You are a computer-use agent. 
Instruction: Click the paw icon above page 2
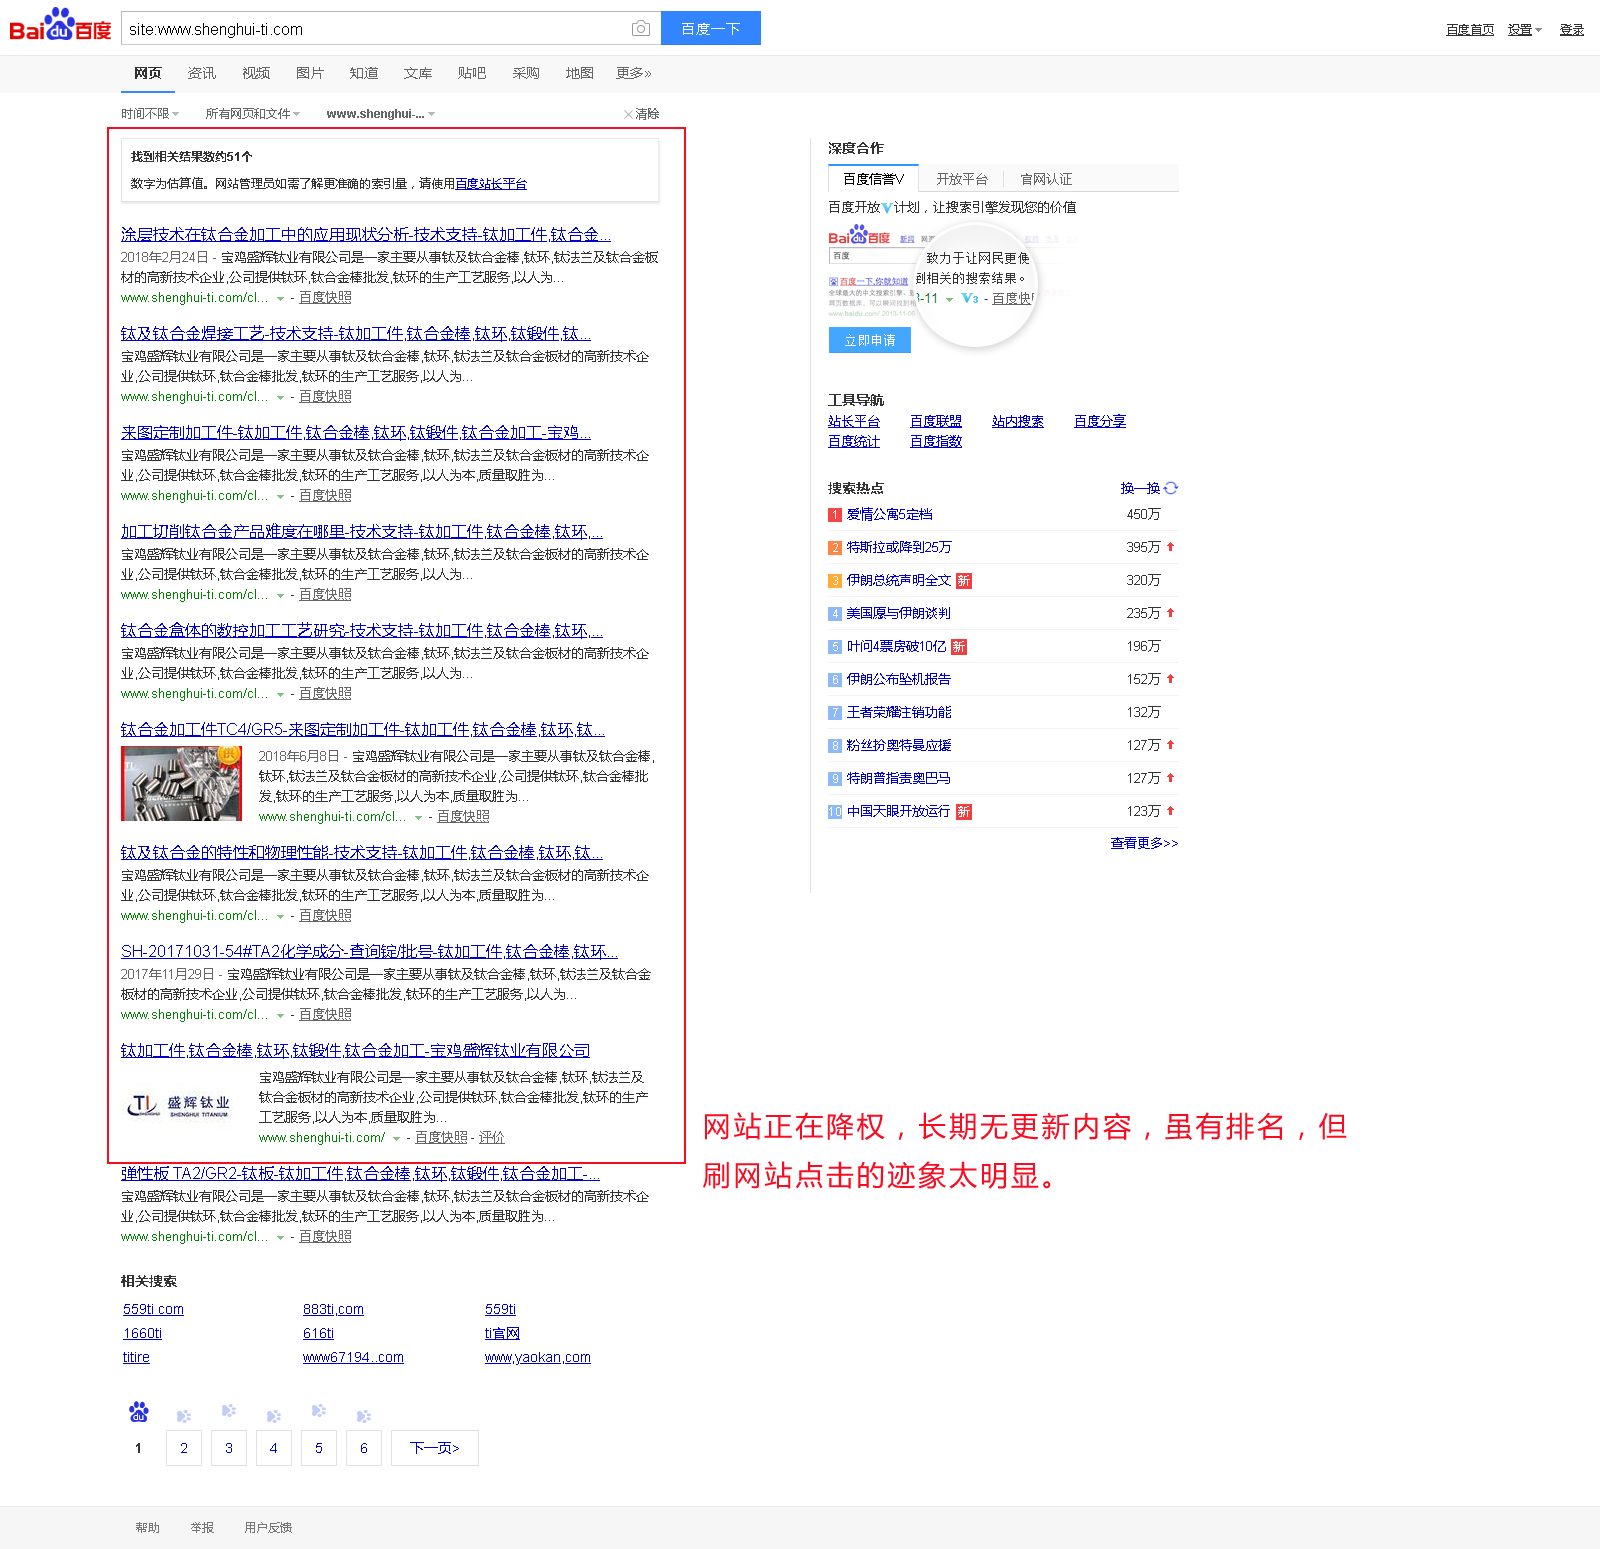click(x=184, y=1416)
